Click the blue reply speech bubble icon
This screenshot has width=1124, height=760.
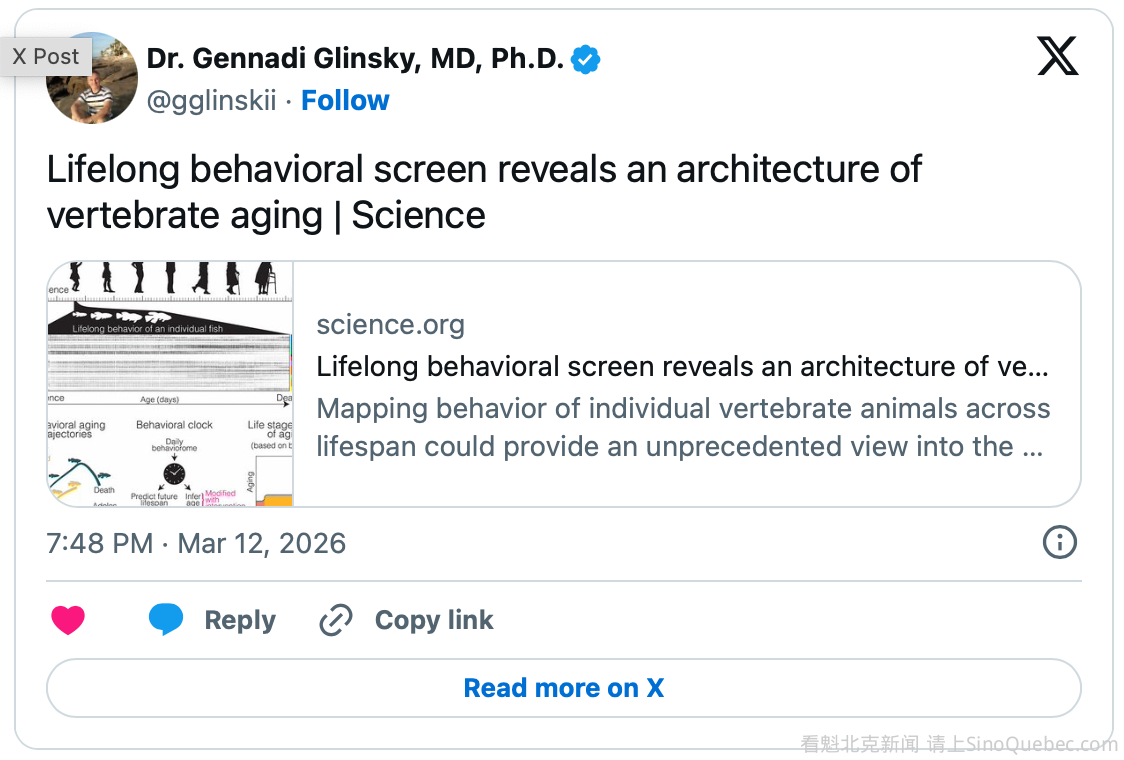tap(166, 620)
